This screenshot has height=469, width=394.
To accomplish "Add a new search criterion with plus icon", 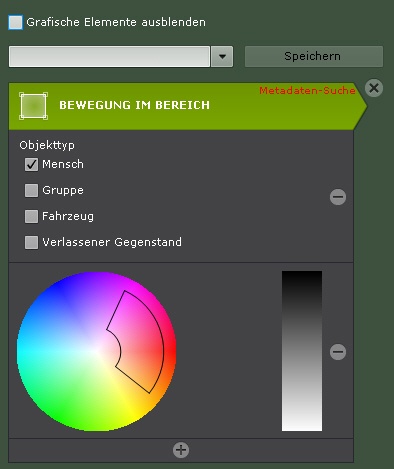I will [x=181, y=450].
